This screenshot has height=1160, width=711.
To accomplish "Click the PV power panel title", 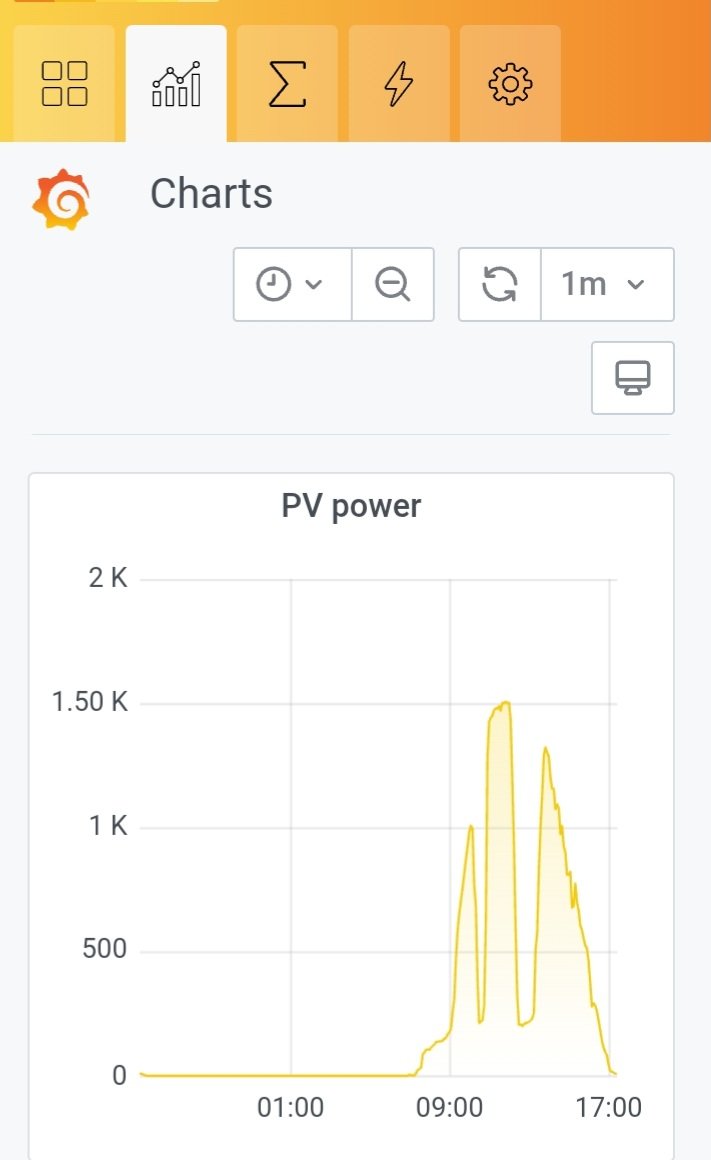I will point(351,506).
